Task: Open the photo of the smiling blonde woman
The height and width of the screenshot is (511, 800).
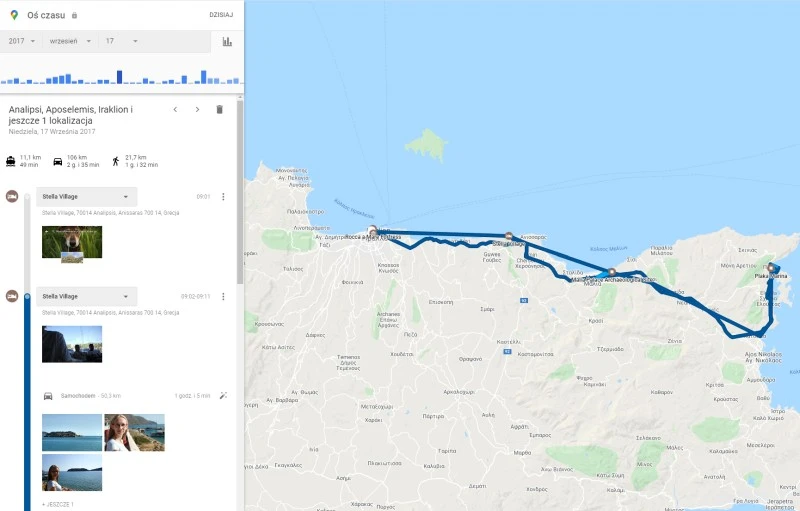Action: click(134, 433)
